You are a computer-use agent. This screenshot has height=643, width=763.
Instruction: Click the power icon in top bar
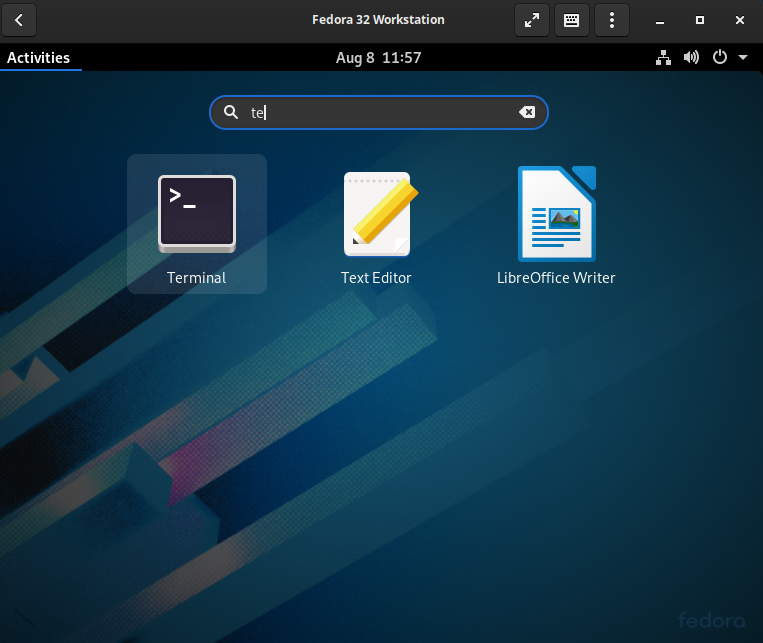[x=720, y=57]
